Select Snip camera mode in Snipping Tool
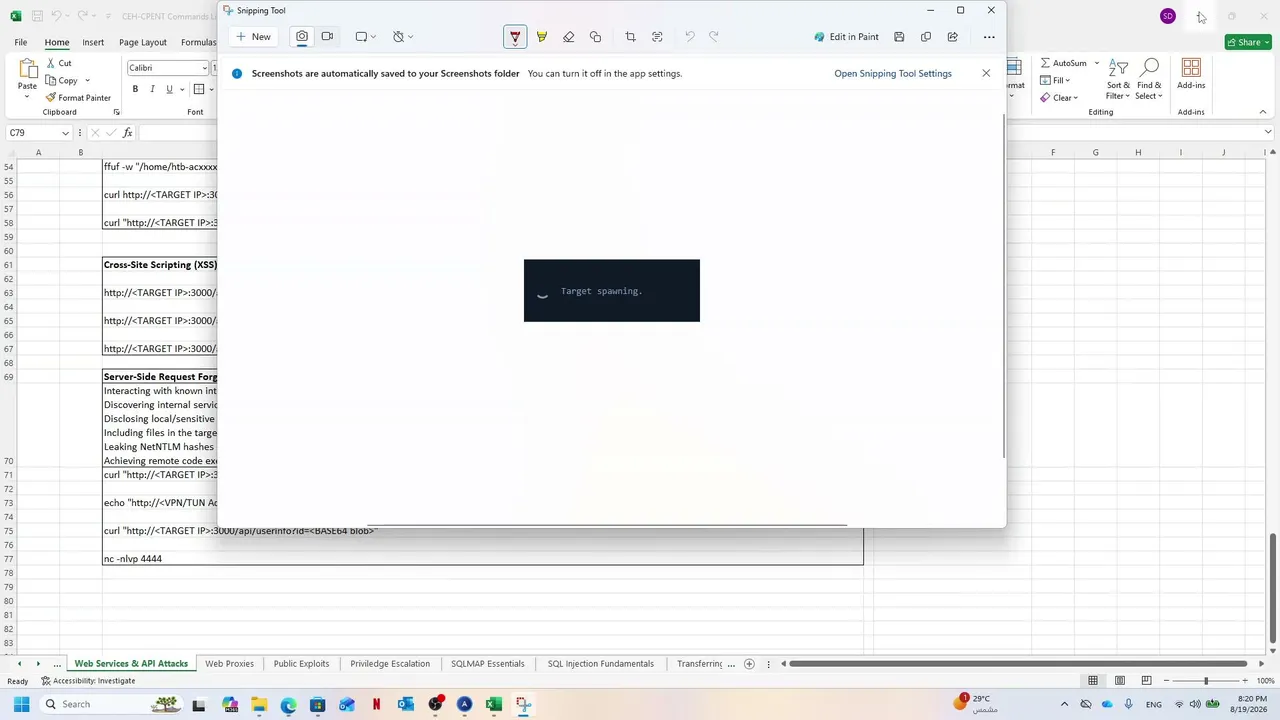The image size is (1280, 720). [302, 37]
